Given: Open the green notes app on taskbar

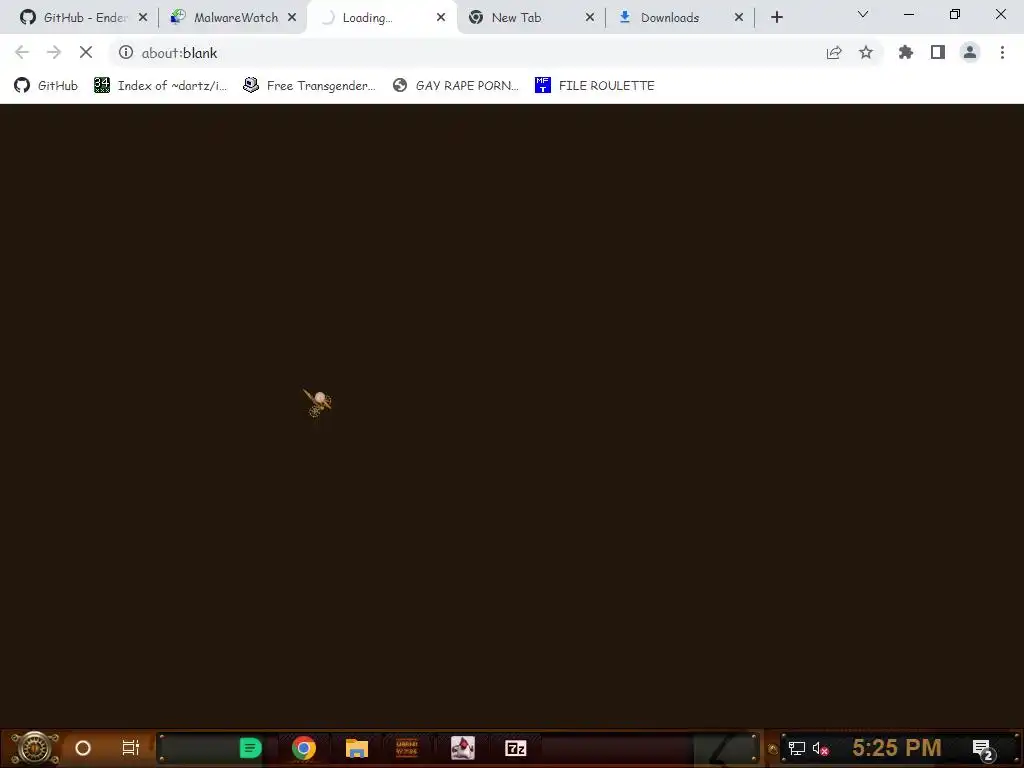Looking at the screenshot, I should coord(250,748).
